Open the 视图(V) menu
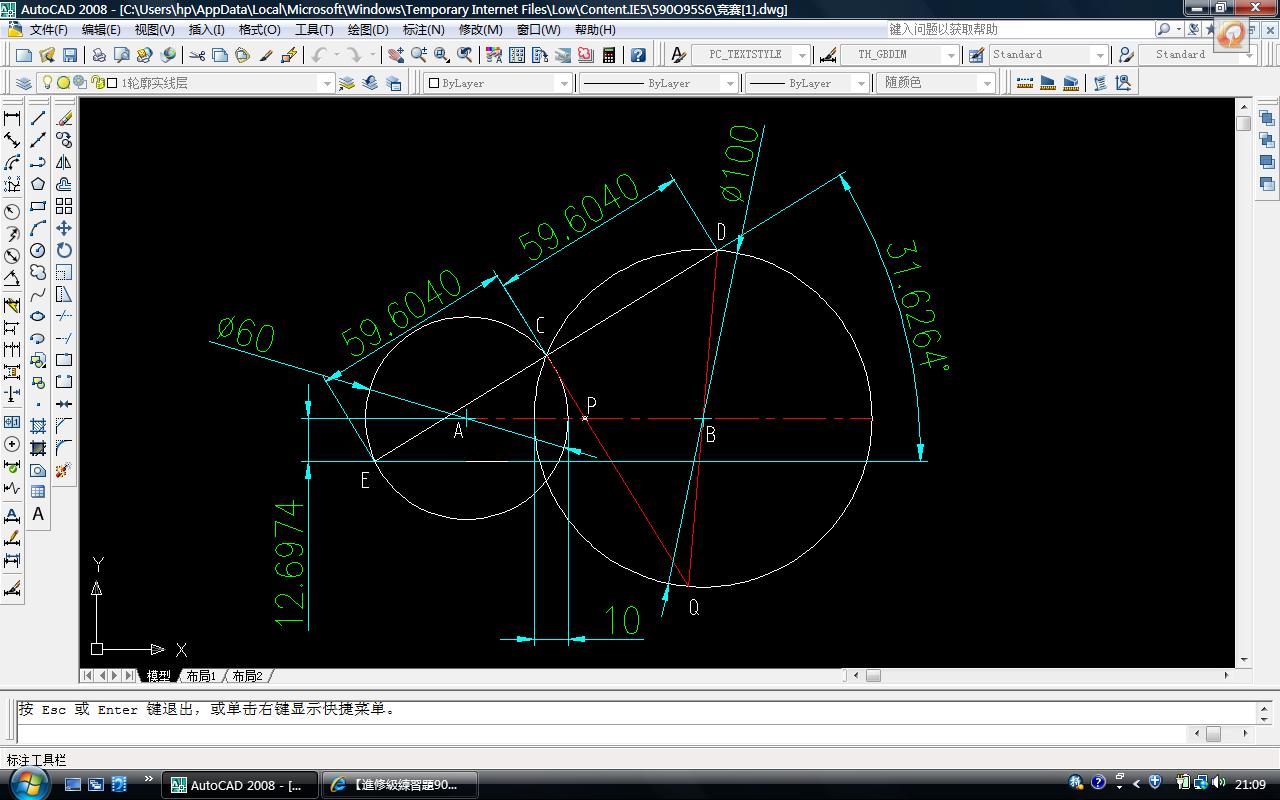 coord(154,30)
